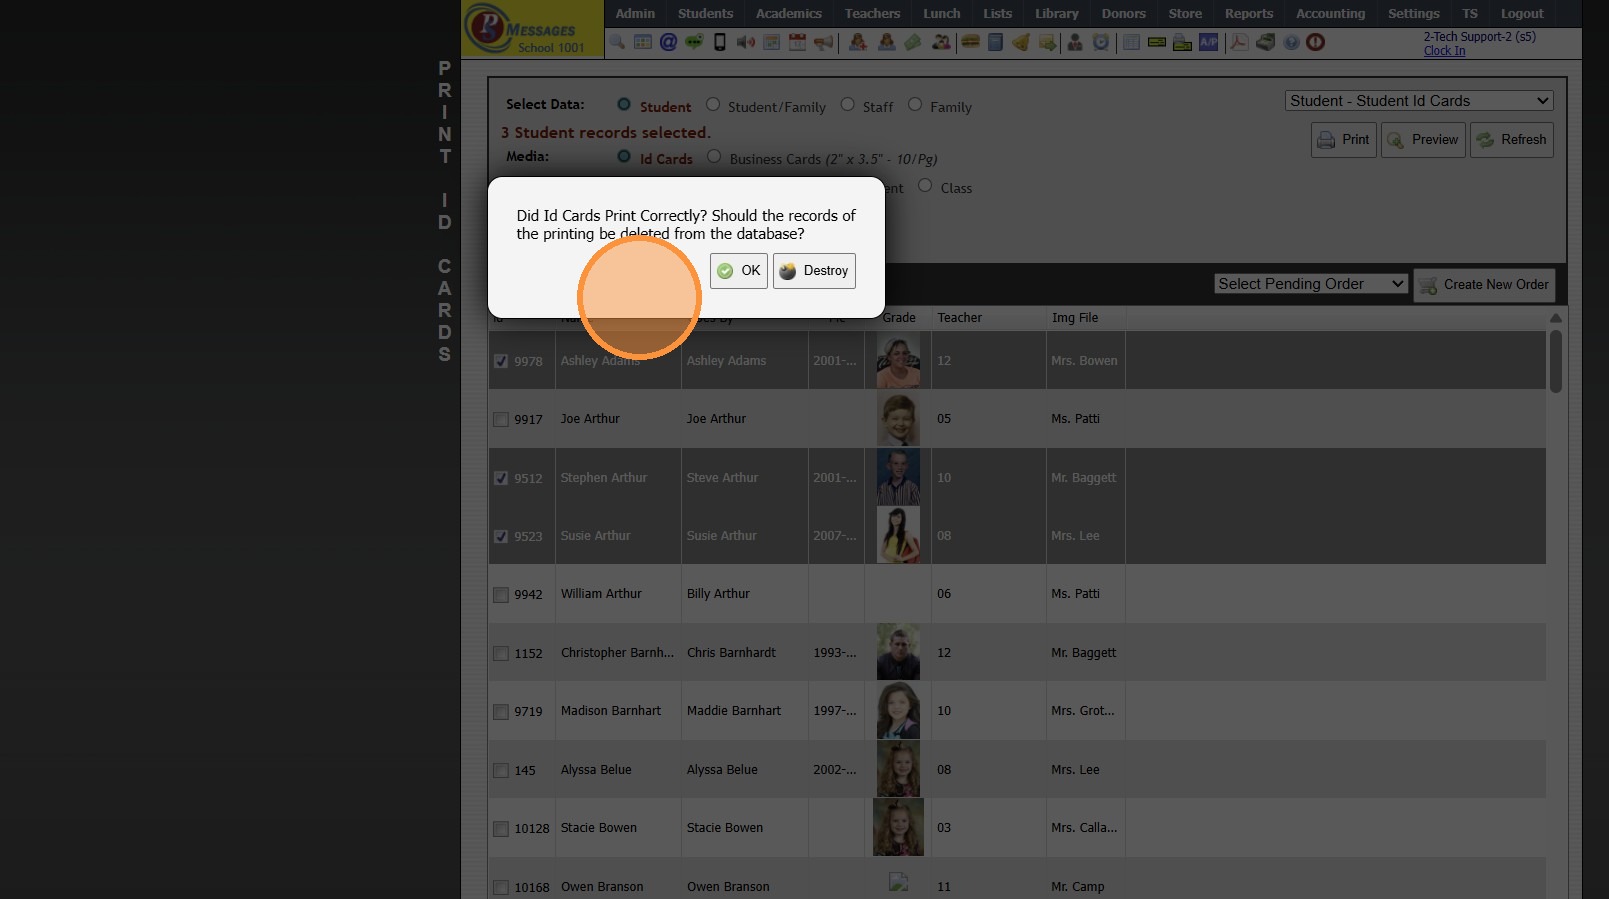Open the family people icon
This screenshot has height=899, width=1609.
(x=941, y=42)
